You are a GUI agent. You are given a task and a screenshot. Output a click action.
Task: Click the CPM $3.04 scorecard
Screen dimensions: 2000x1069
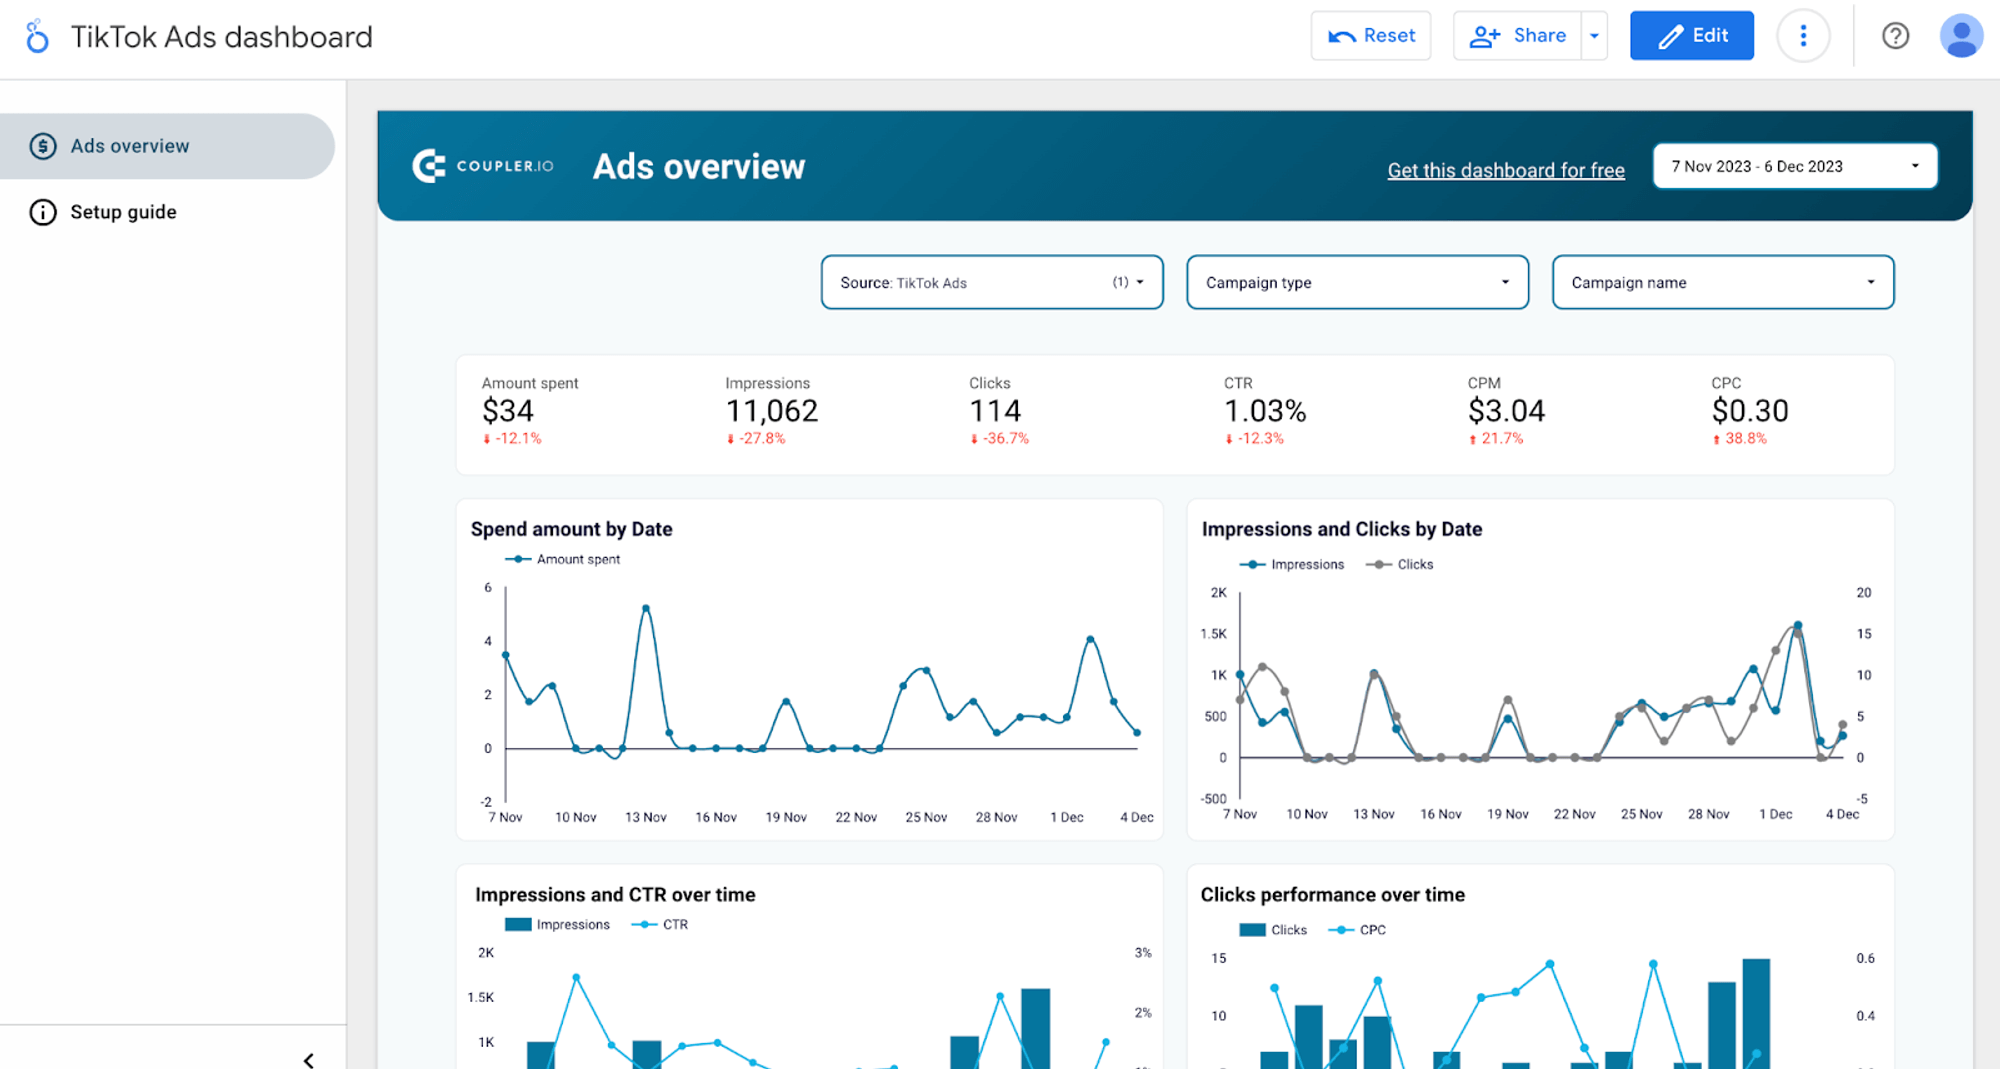click(x=1506, y=411)
